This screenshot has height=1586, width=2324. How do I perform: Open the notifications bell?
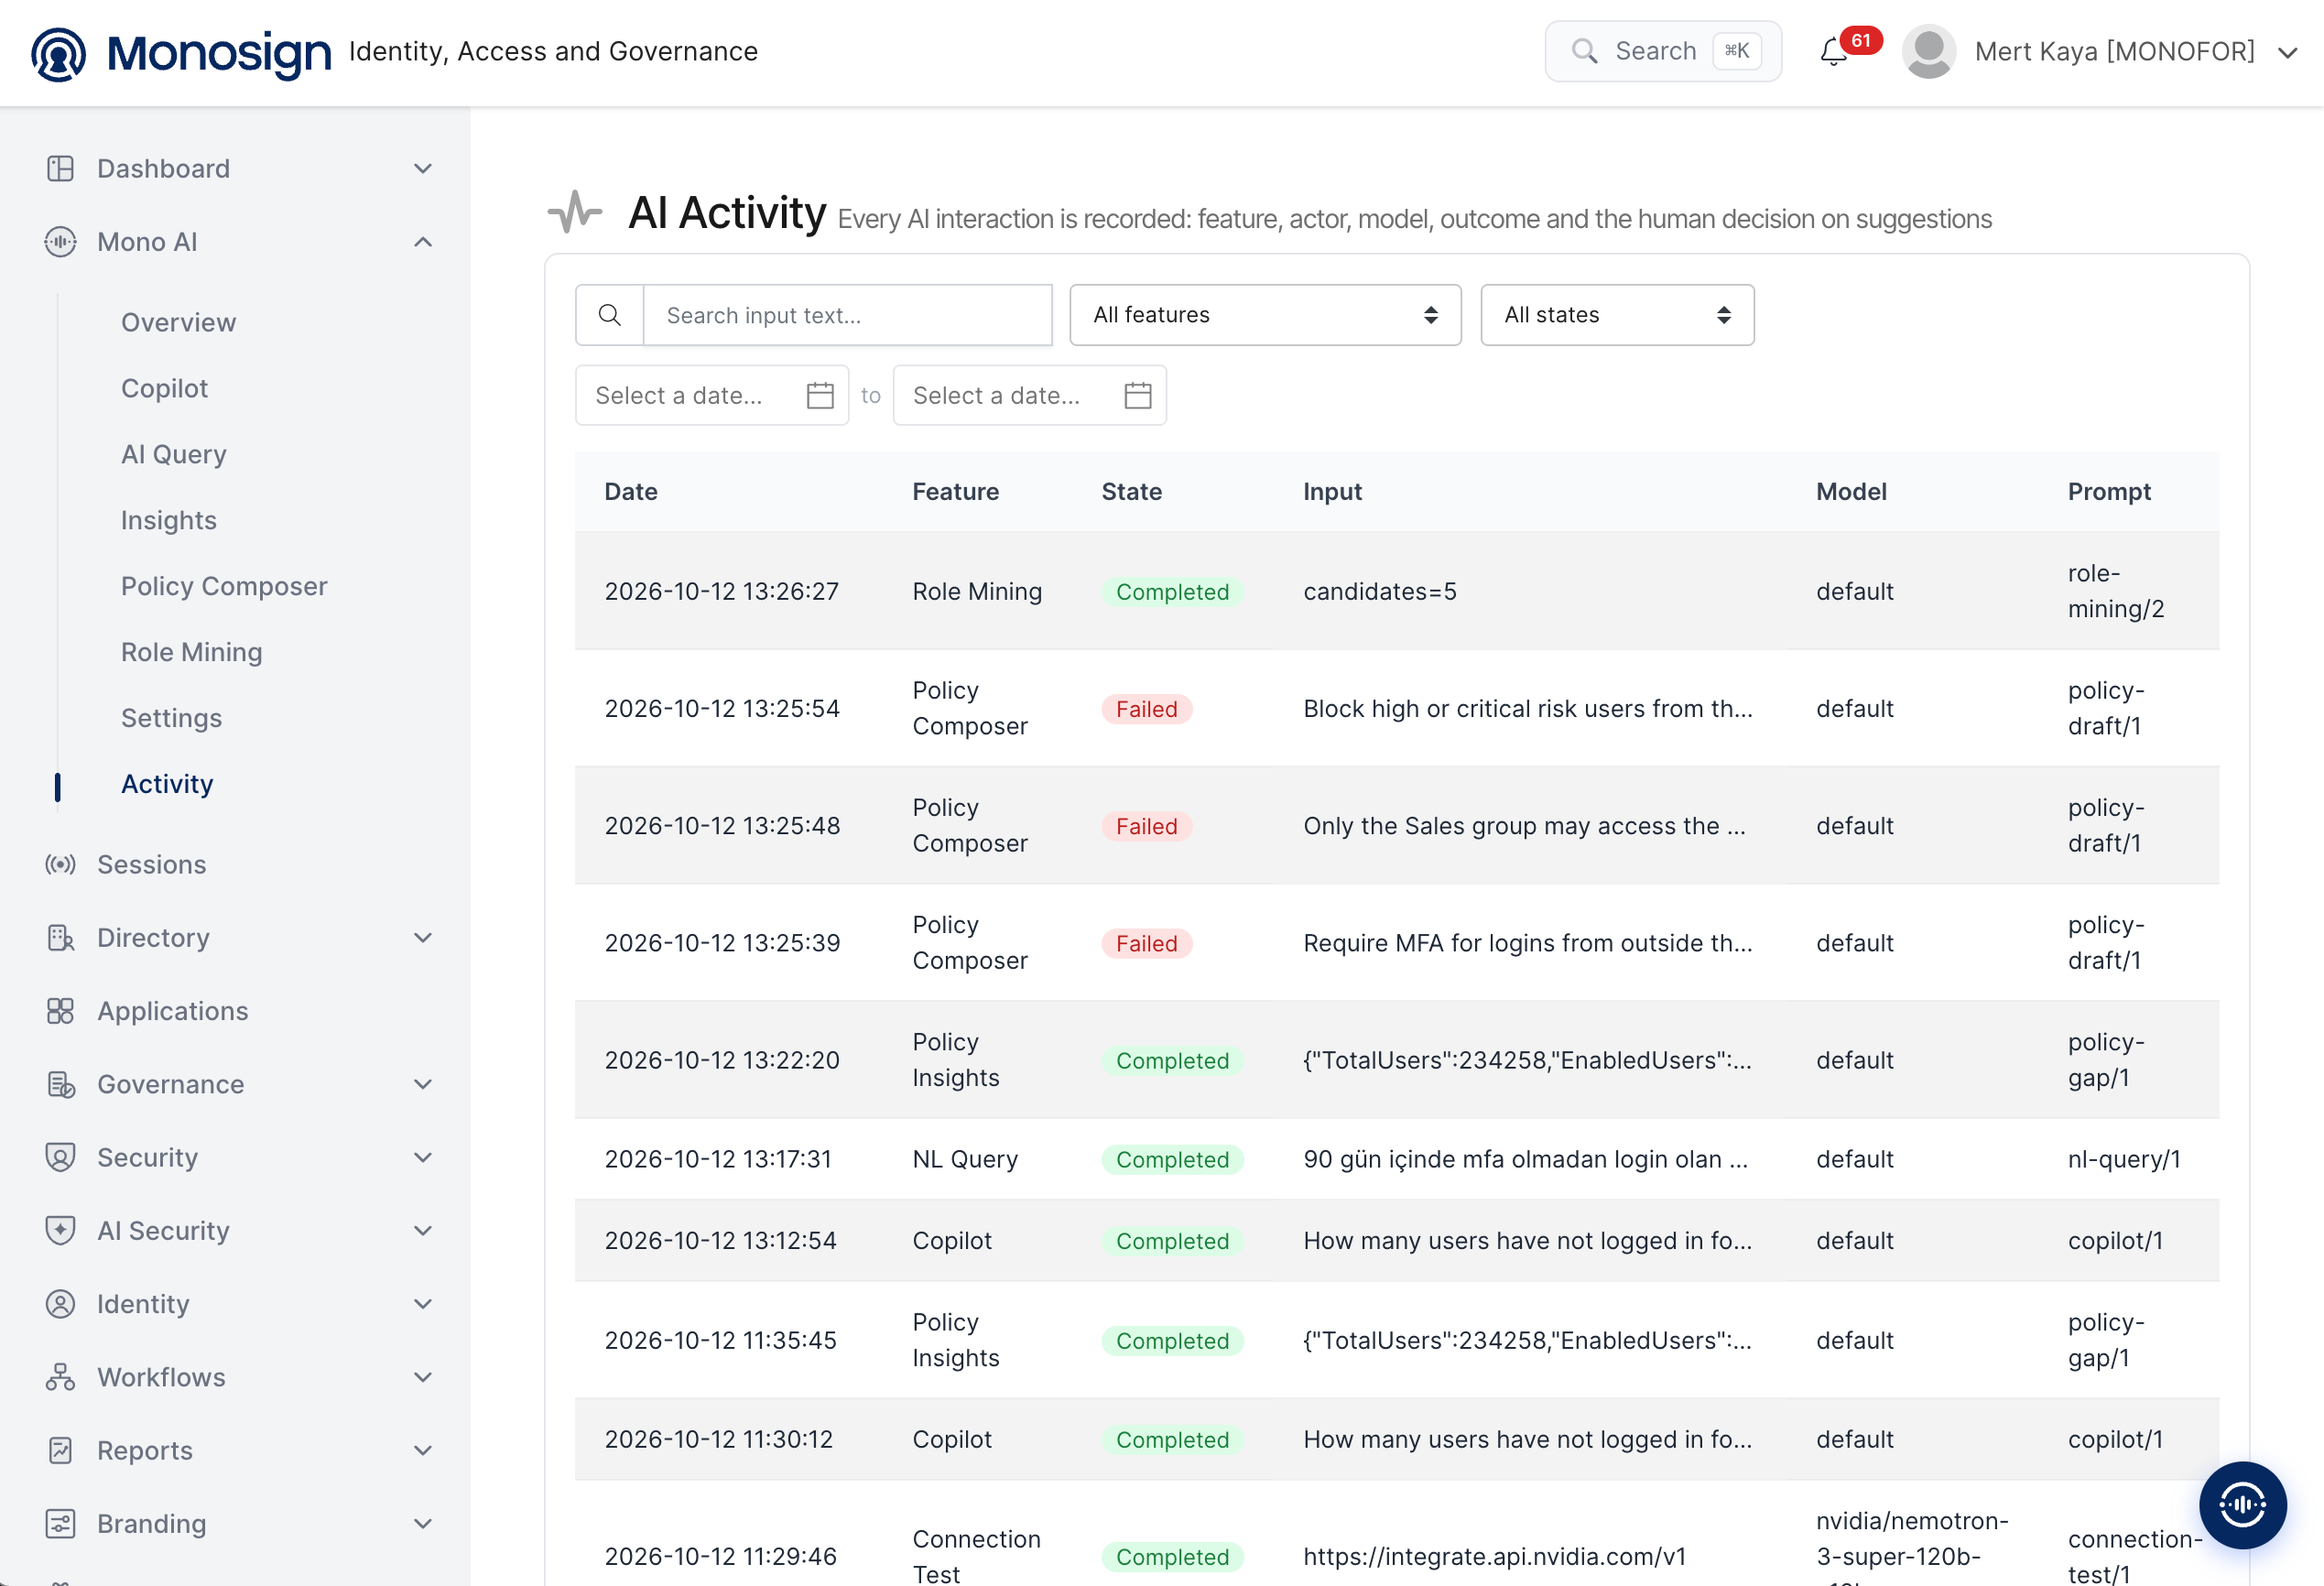coord(1833,51)
